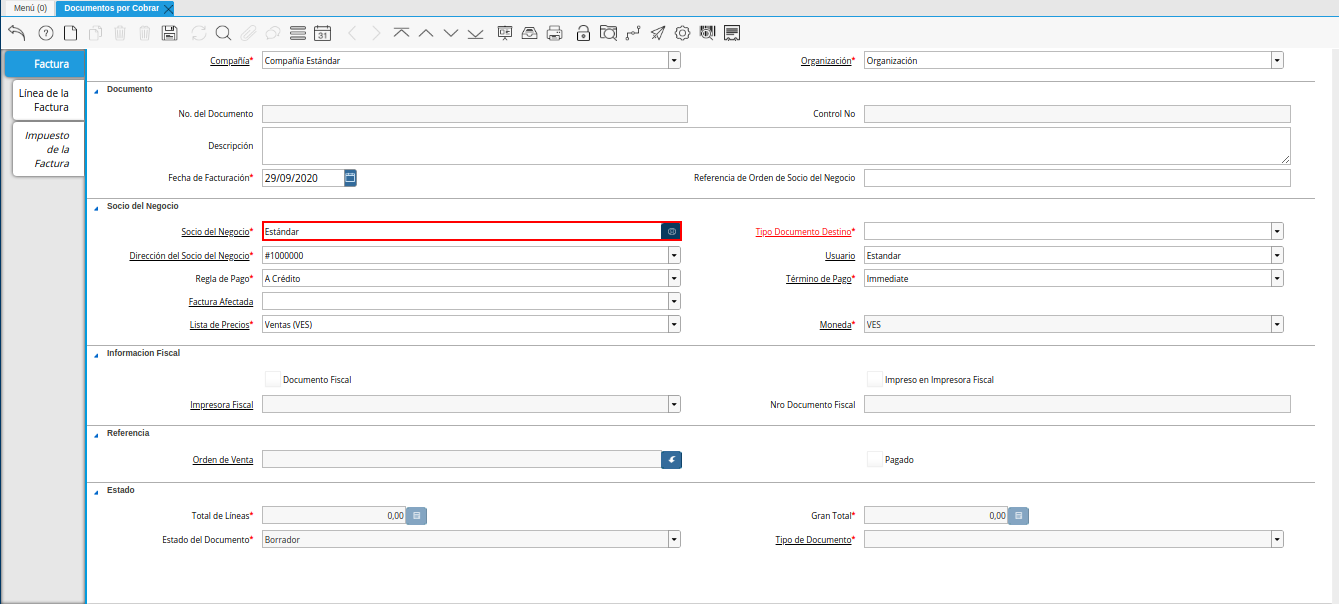Open the Regla de Pago dropdown
Image resolution: width=1339 pixels, height=604 pixels.
[674, 278]
